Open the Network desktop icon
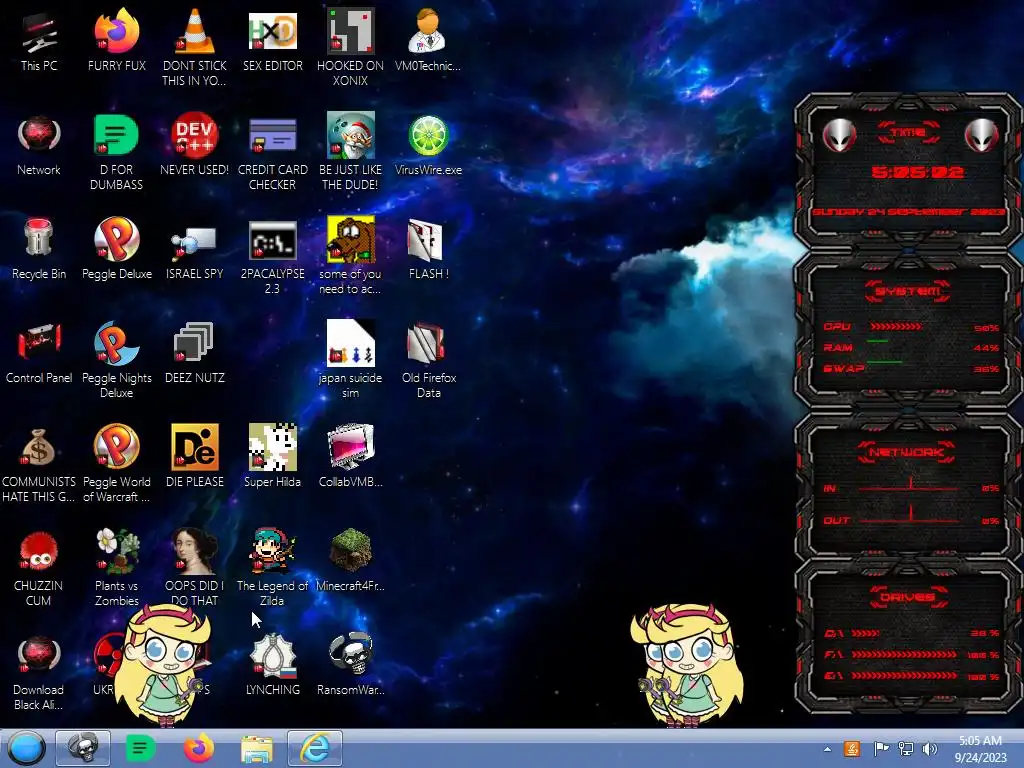Screen dimensions: 1024x768 tap(39, 145)
